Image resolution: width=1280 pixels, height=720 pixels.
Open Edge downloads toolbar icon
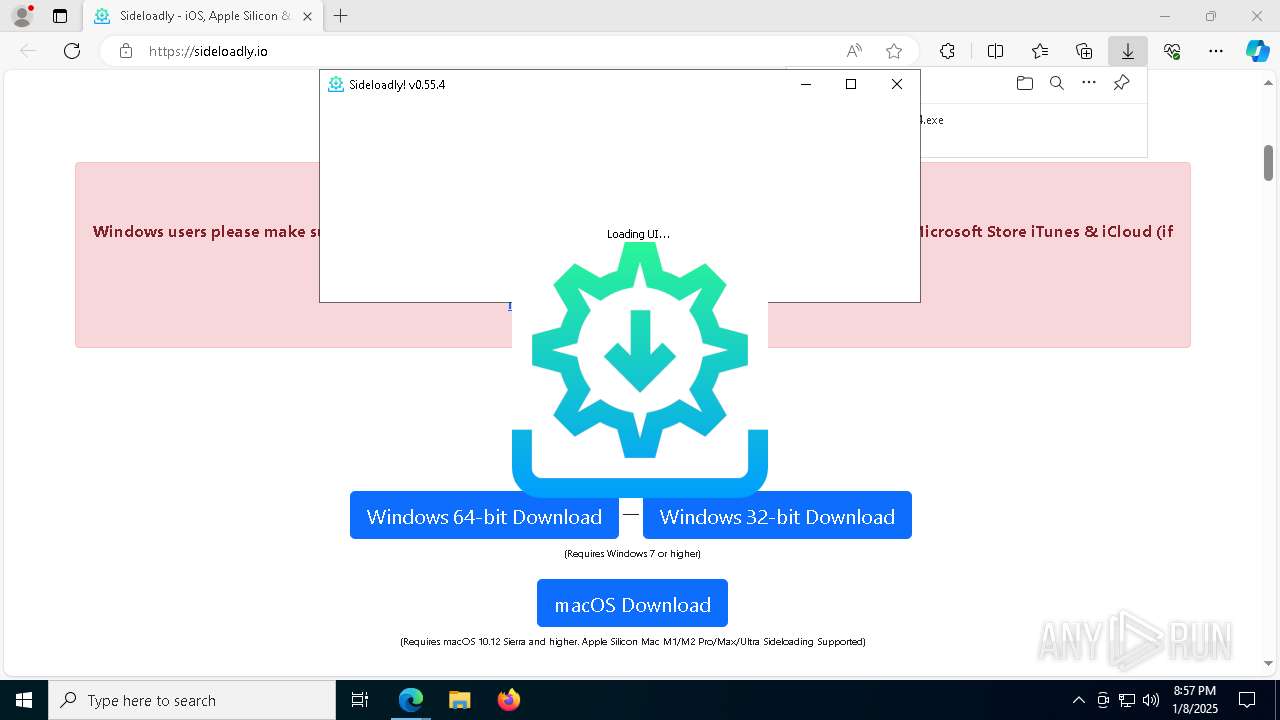1128,51
